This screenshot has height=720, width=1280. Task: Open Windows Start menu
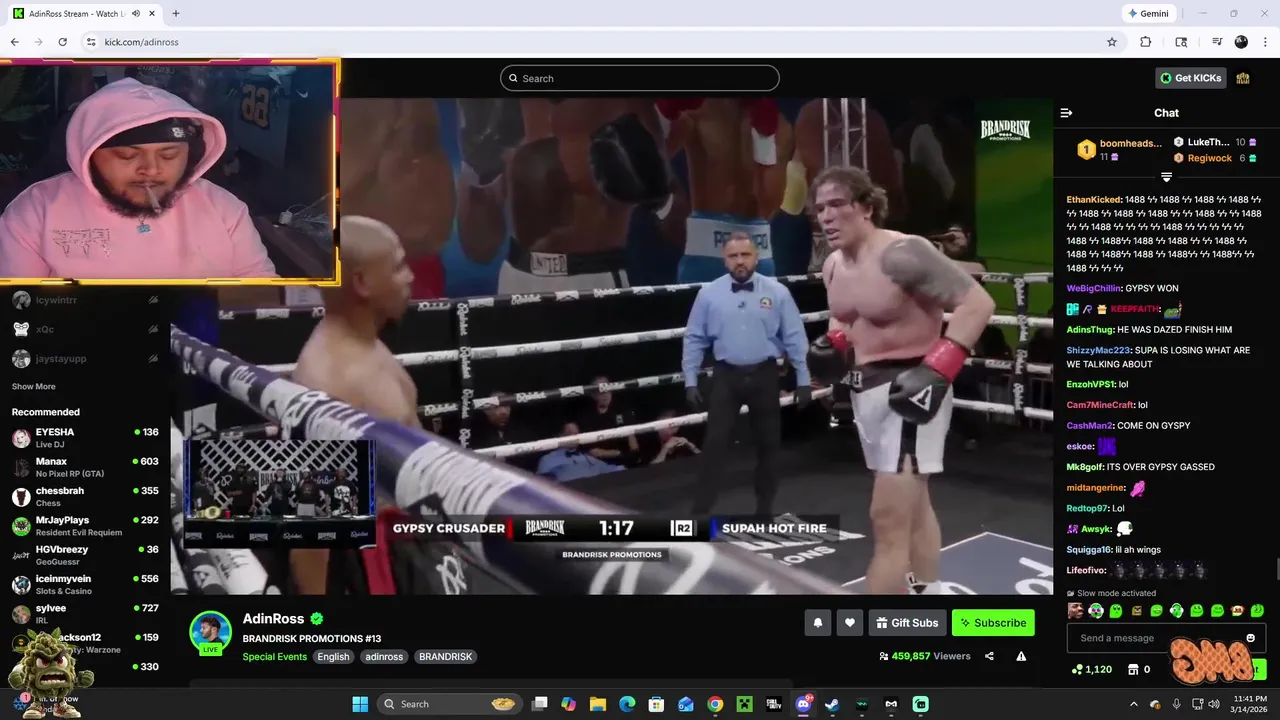point(360,704)
